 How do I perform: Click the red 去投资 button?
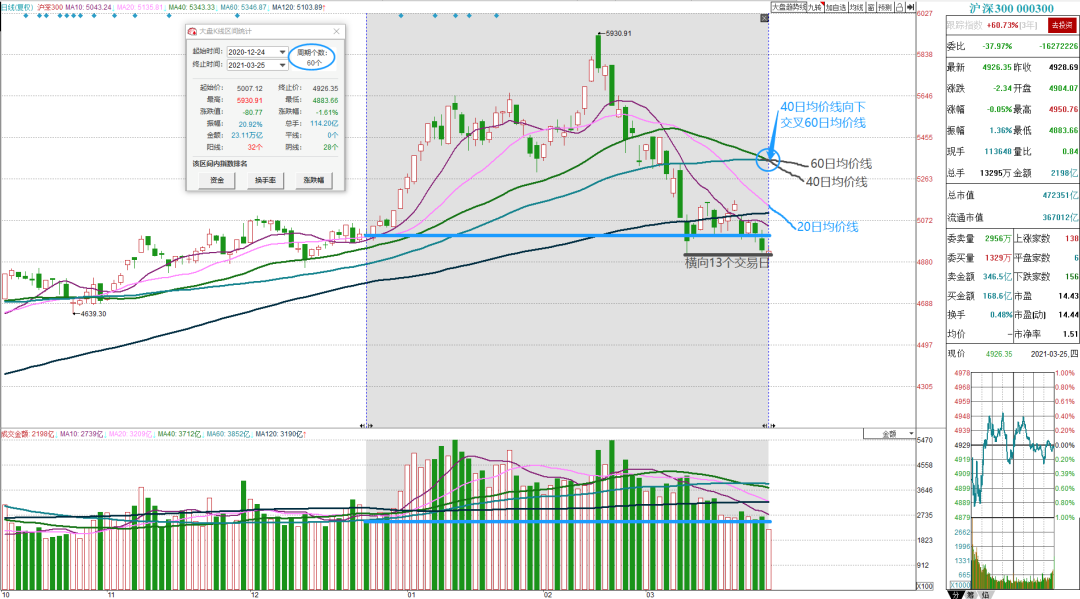tap(1061, 25)
